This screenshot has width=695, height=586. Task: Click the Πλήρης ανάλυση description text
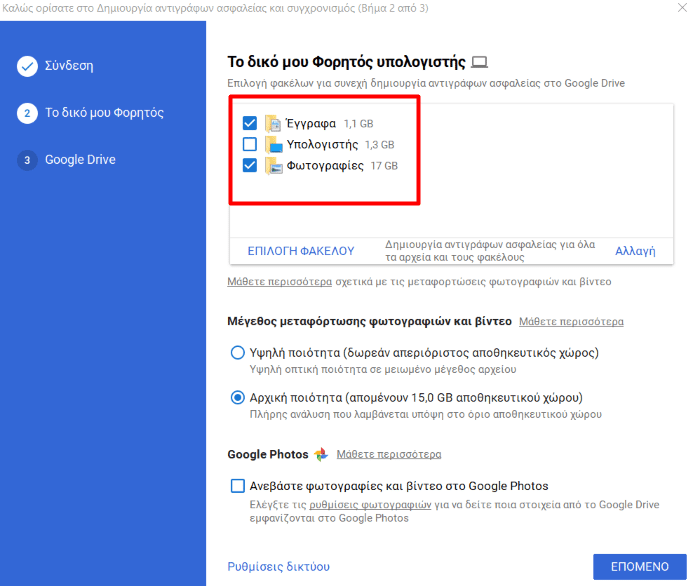426,414
